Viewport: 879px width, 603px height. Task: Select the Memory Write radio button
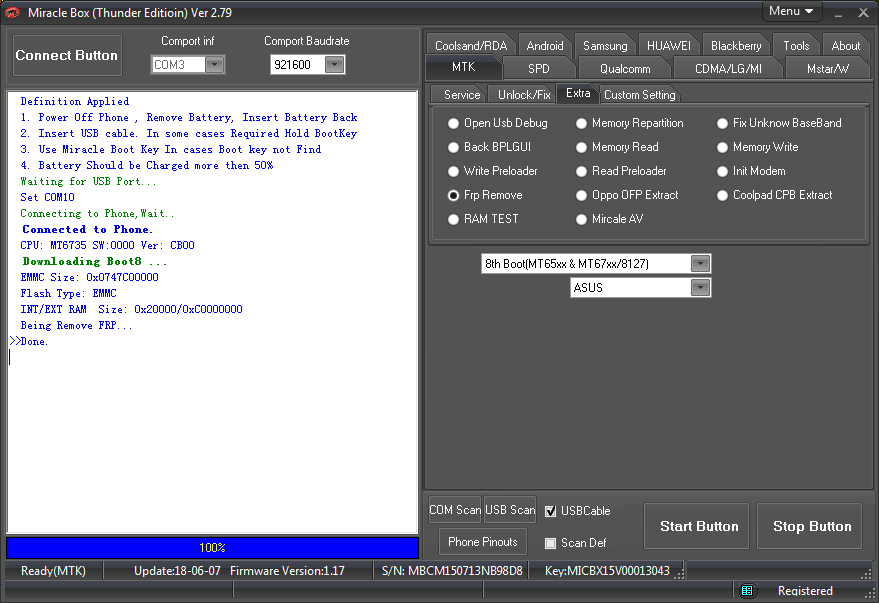point(723,147)
